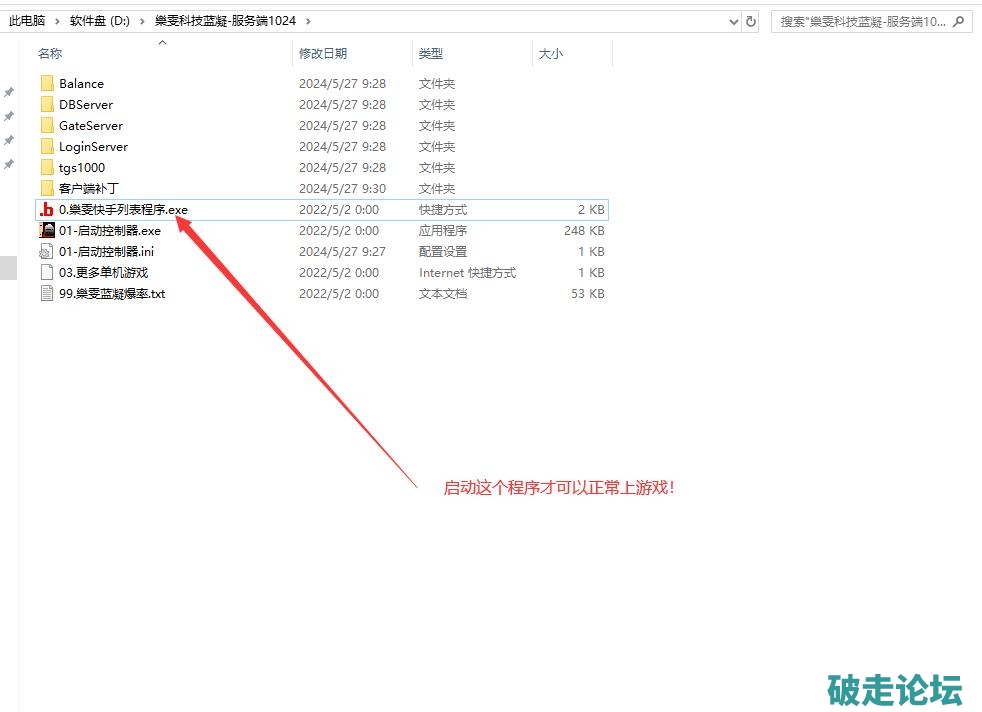
Task: Sort files by 大小 column header
Action: coord(551,54)
